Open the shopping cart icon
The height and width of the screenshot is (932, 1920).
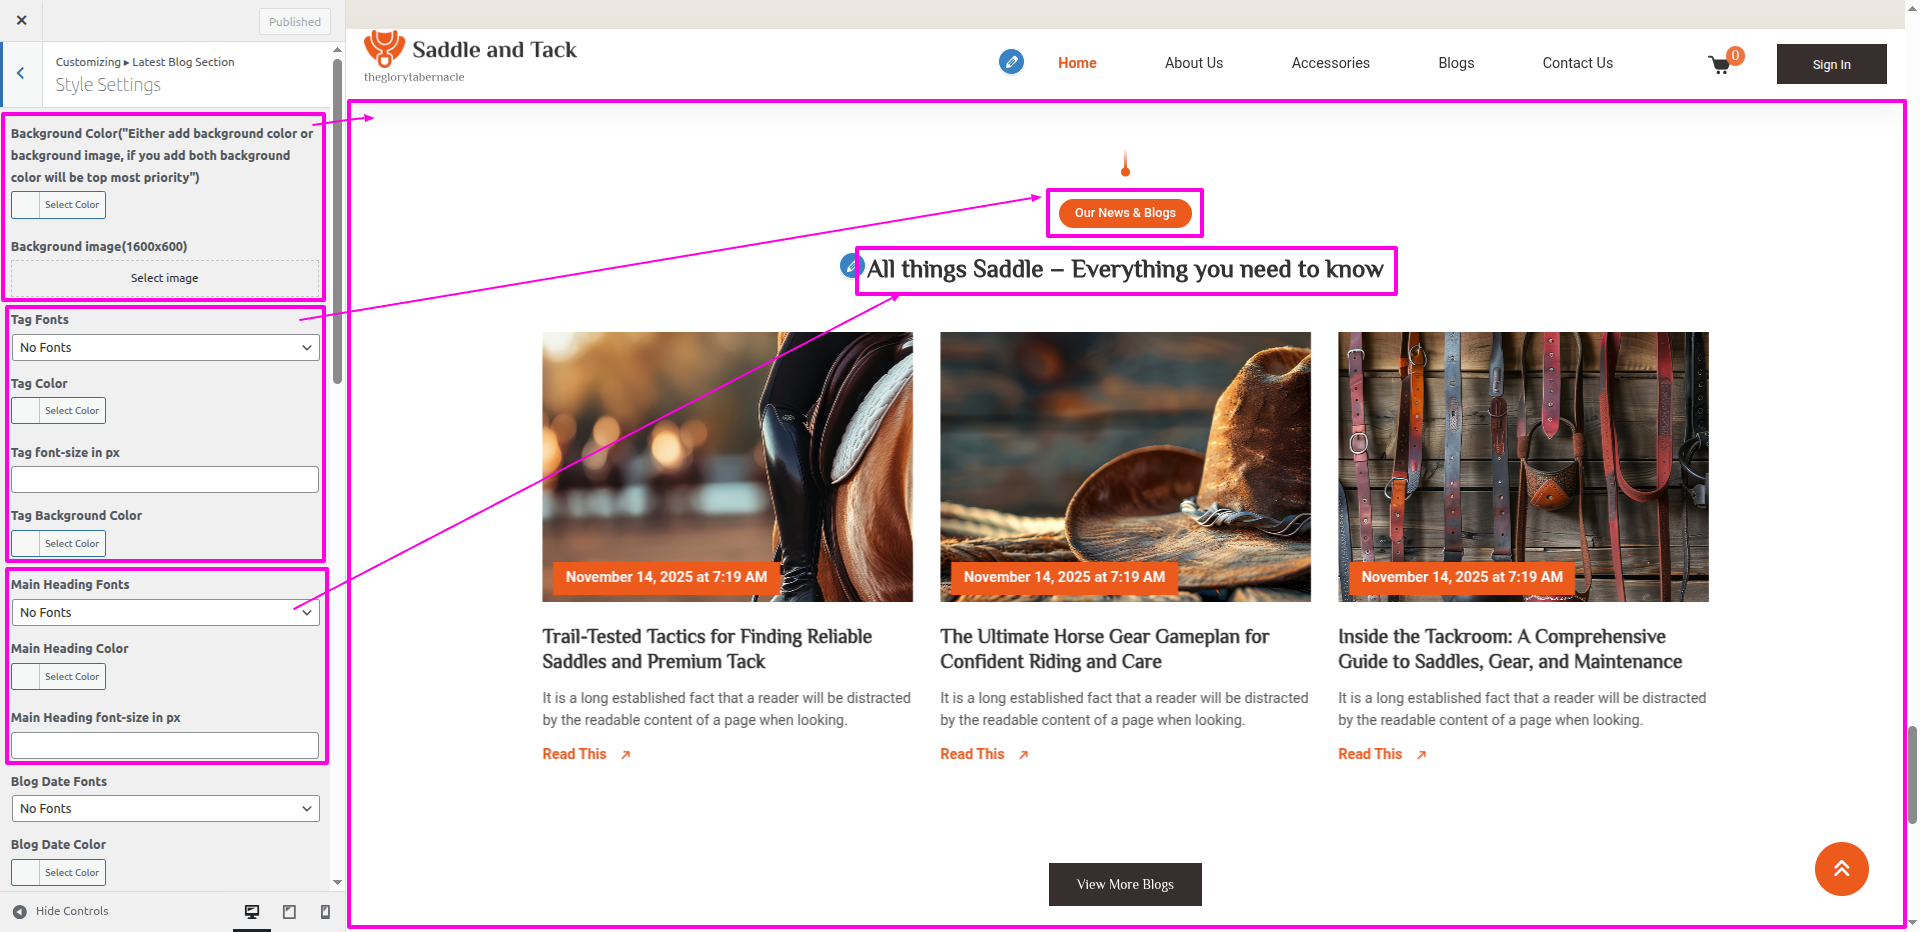(x=1719, y=65)
